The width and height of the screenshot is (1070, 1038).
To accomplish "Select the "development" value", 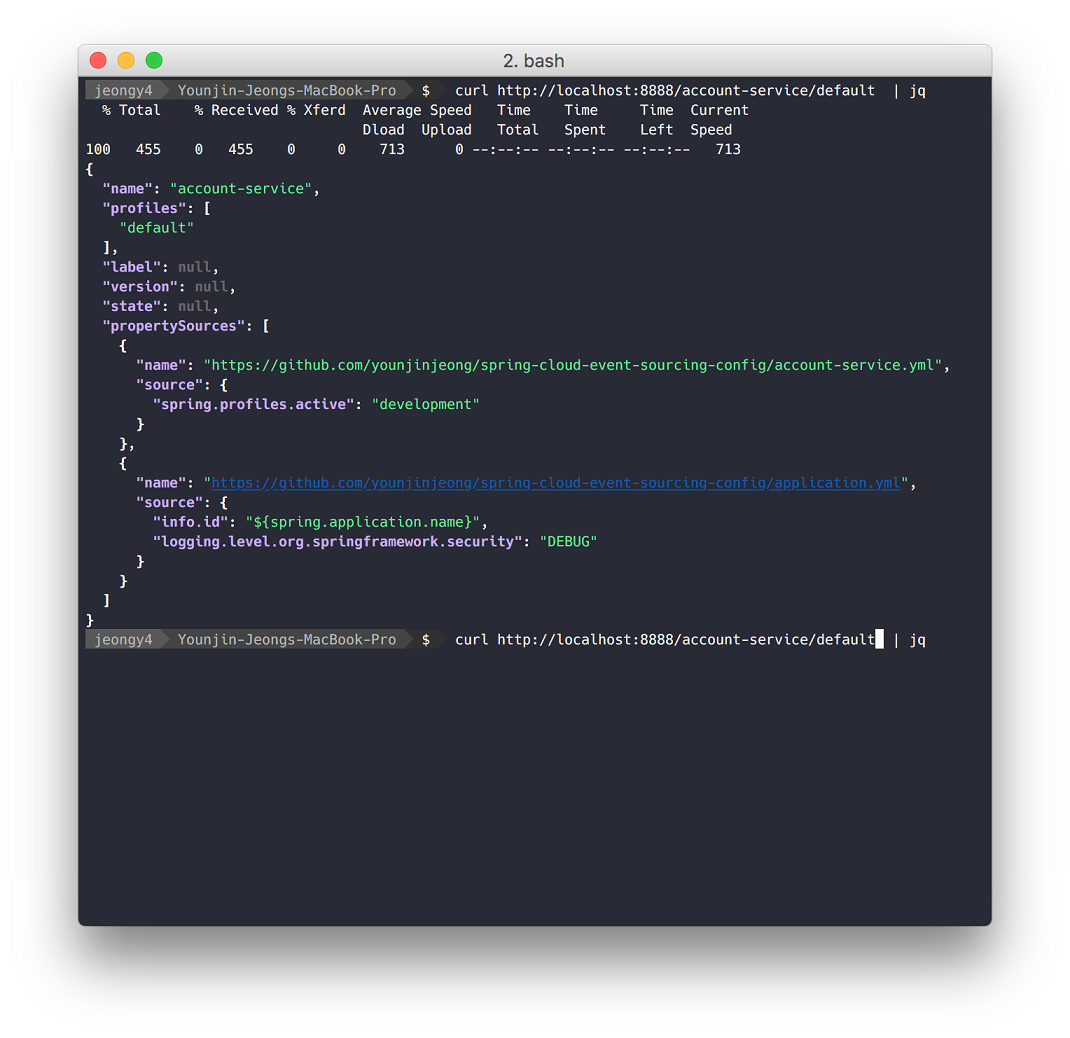I will click(x=426, y=404).
